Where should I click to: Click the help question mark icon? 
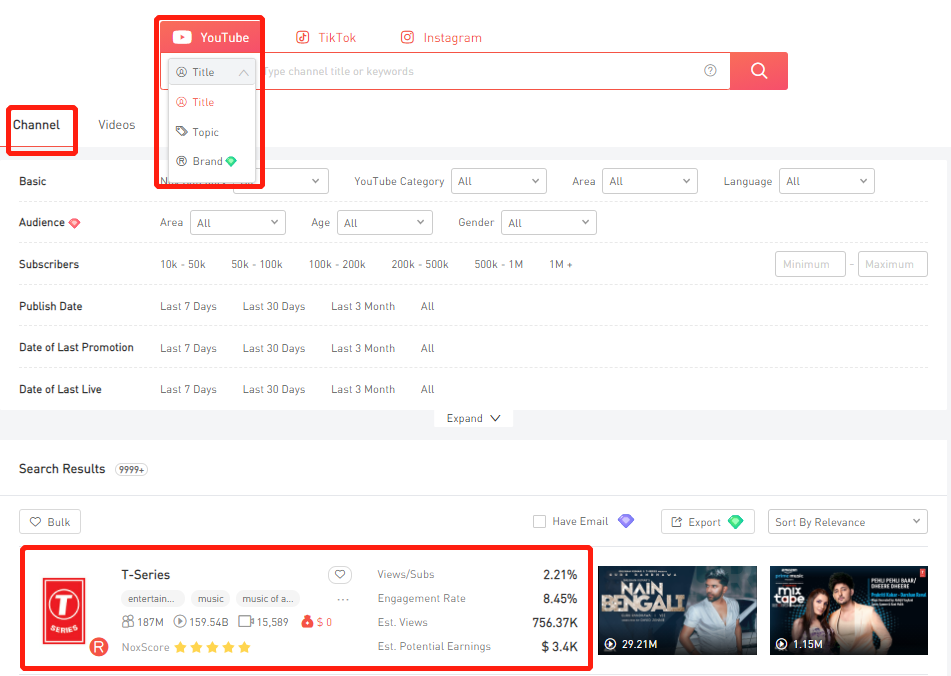tap(710, 71)
